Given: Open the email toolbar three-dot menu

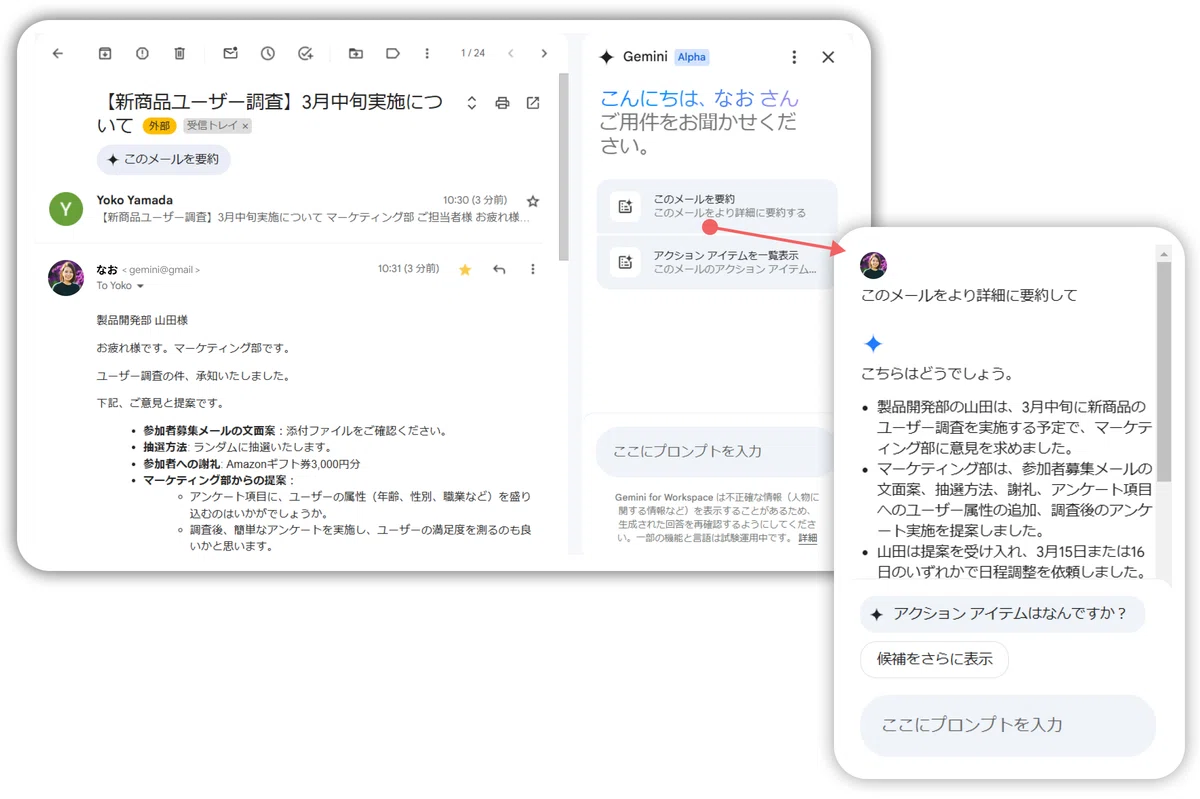Looking at the screenshot, I should point(427,53).
